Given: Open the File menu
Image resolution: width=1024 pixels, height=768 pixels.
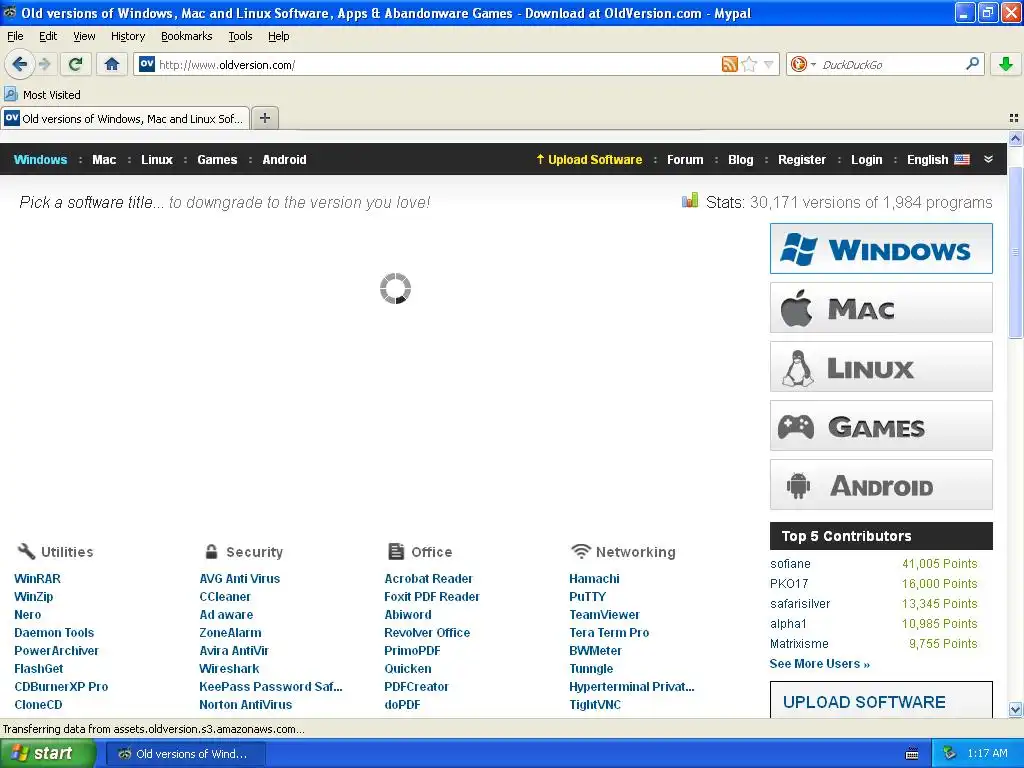Looking at the screenshot, I should click(15, 36).
